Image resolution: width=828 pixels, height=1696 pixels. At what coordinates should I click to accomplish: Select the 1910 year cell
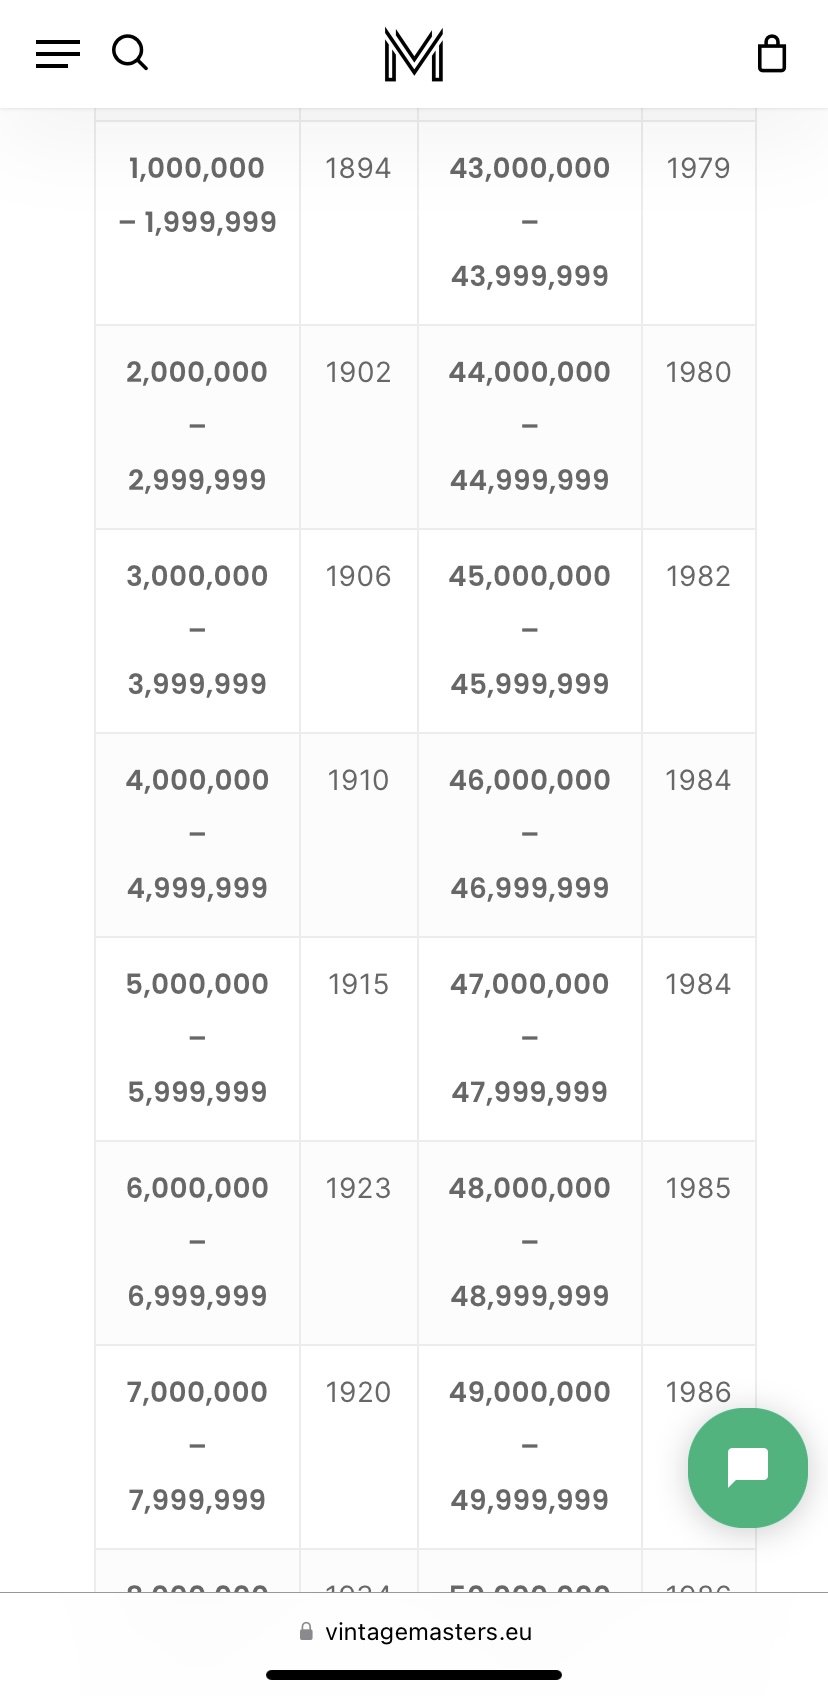coord(359,835)
